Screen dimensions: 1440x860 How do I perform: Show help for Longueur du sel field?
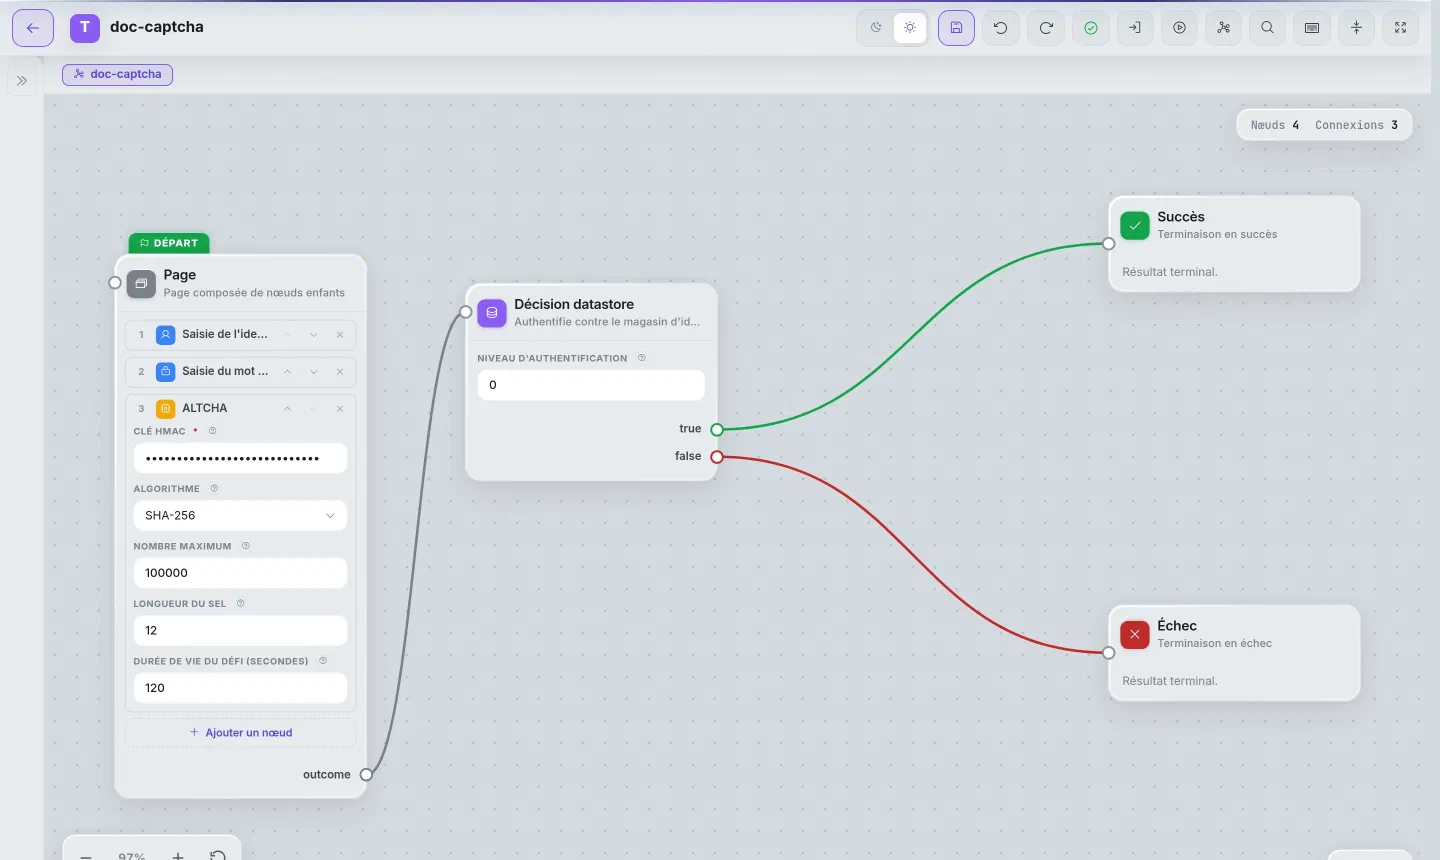pyautogui.click(x=241, y=604)
